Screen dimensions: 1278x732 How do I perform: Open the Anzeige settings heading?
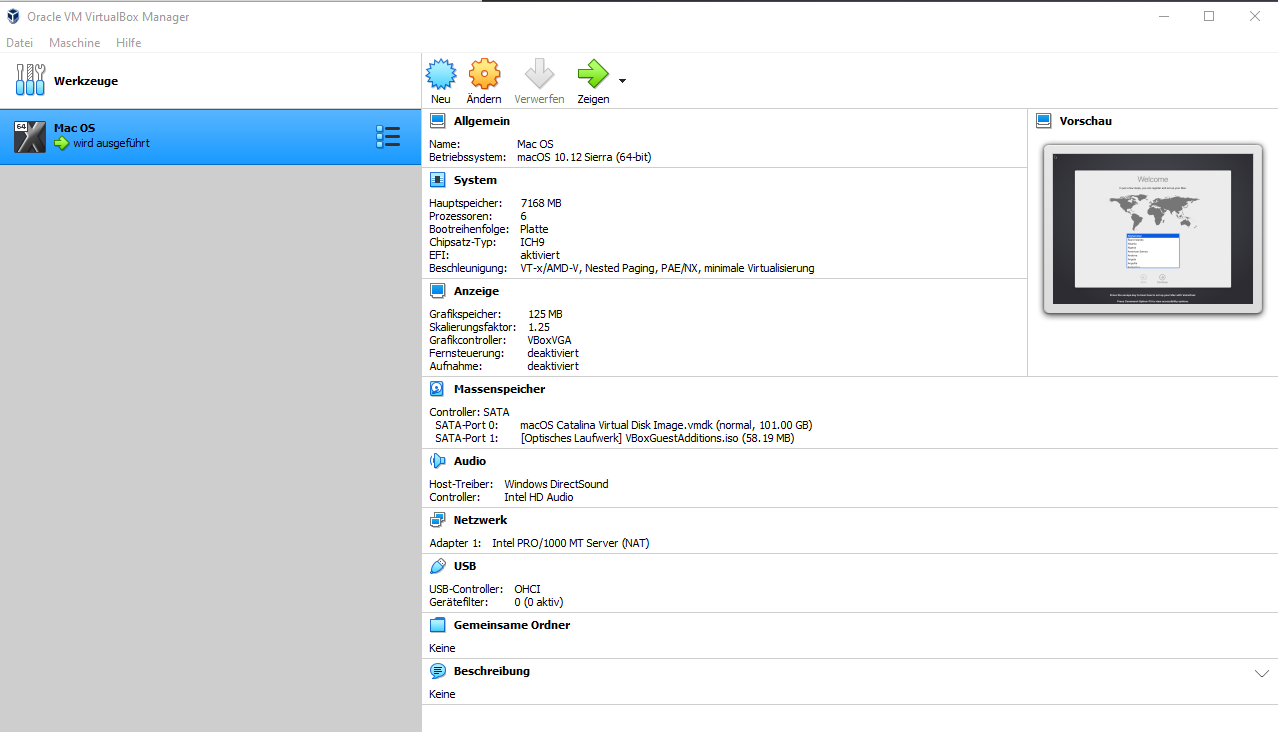[476, 291]
